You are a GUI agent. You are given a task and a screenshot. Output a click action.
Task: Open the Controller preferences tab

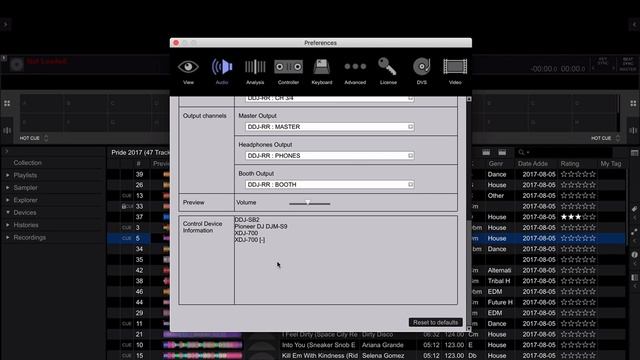288,71
